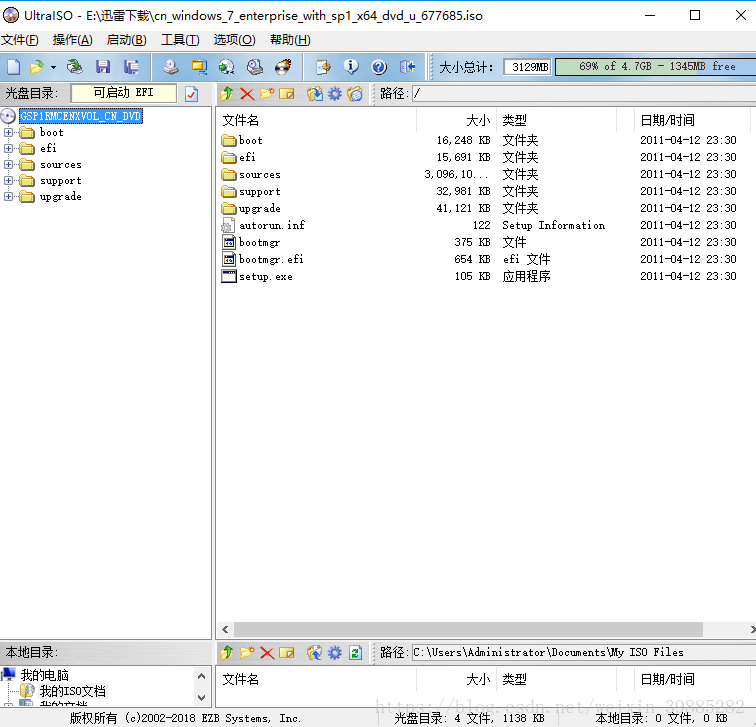
Task: Click the 大小 column header in image list
Action: click(457, 120)
